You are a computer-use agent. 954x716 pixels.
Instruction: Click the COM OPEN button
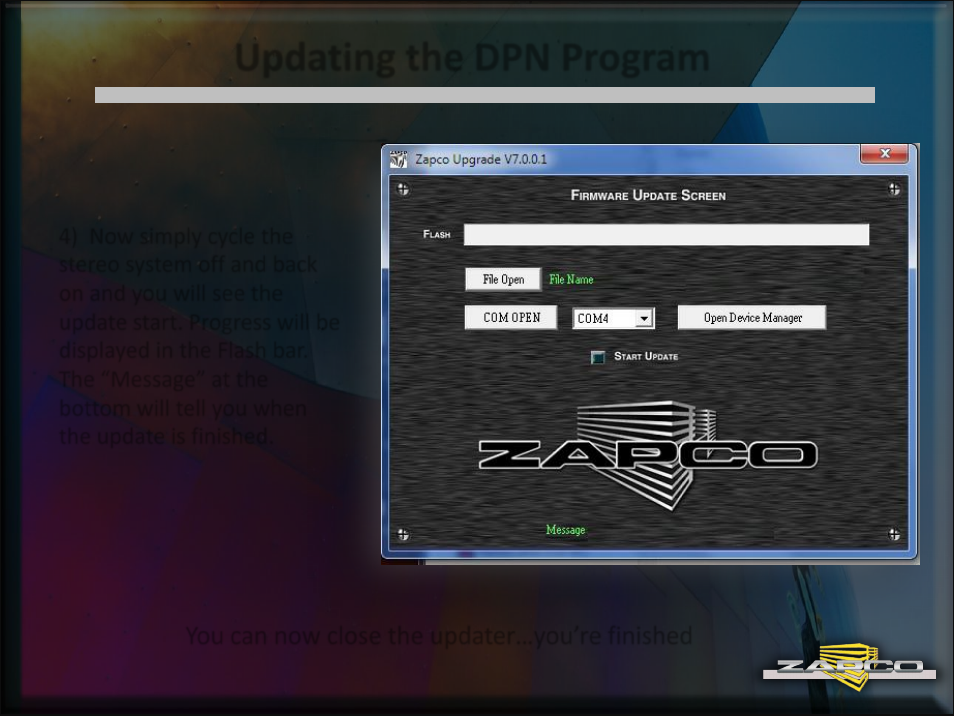click(x=511, y=318)
